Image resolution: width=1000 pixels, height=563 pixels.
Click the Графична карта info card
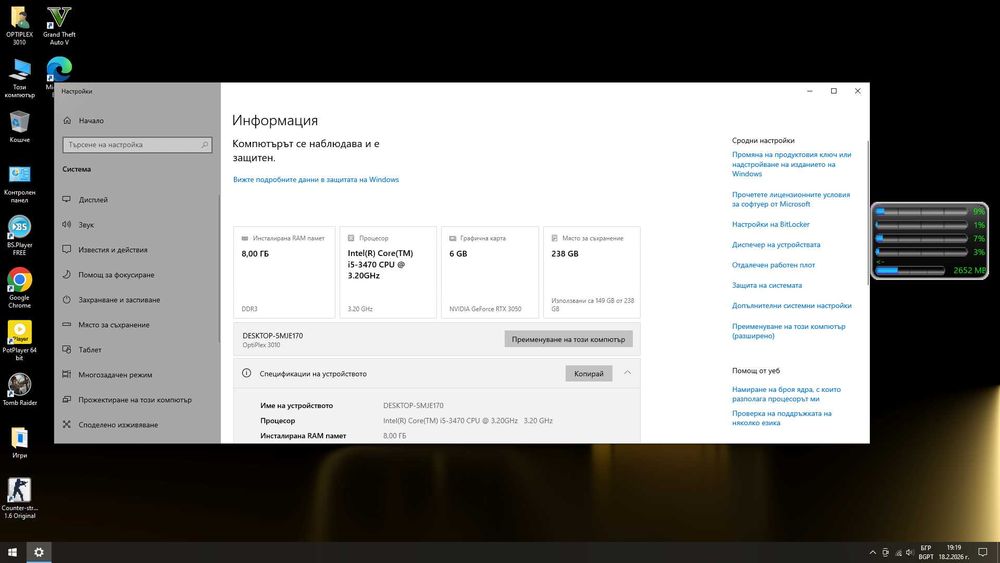[490, 272]
